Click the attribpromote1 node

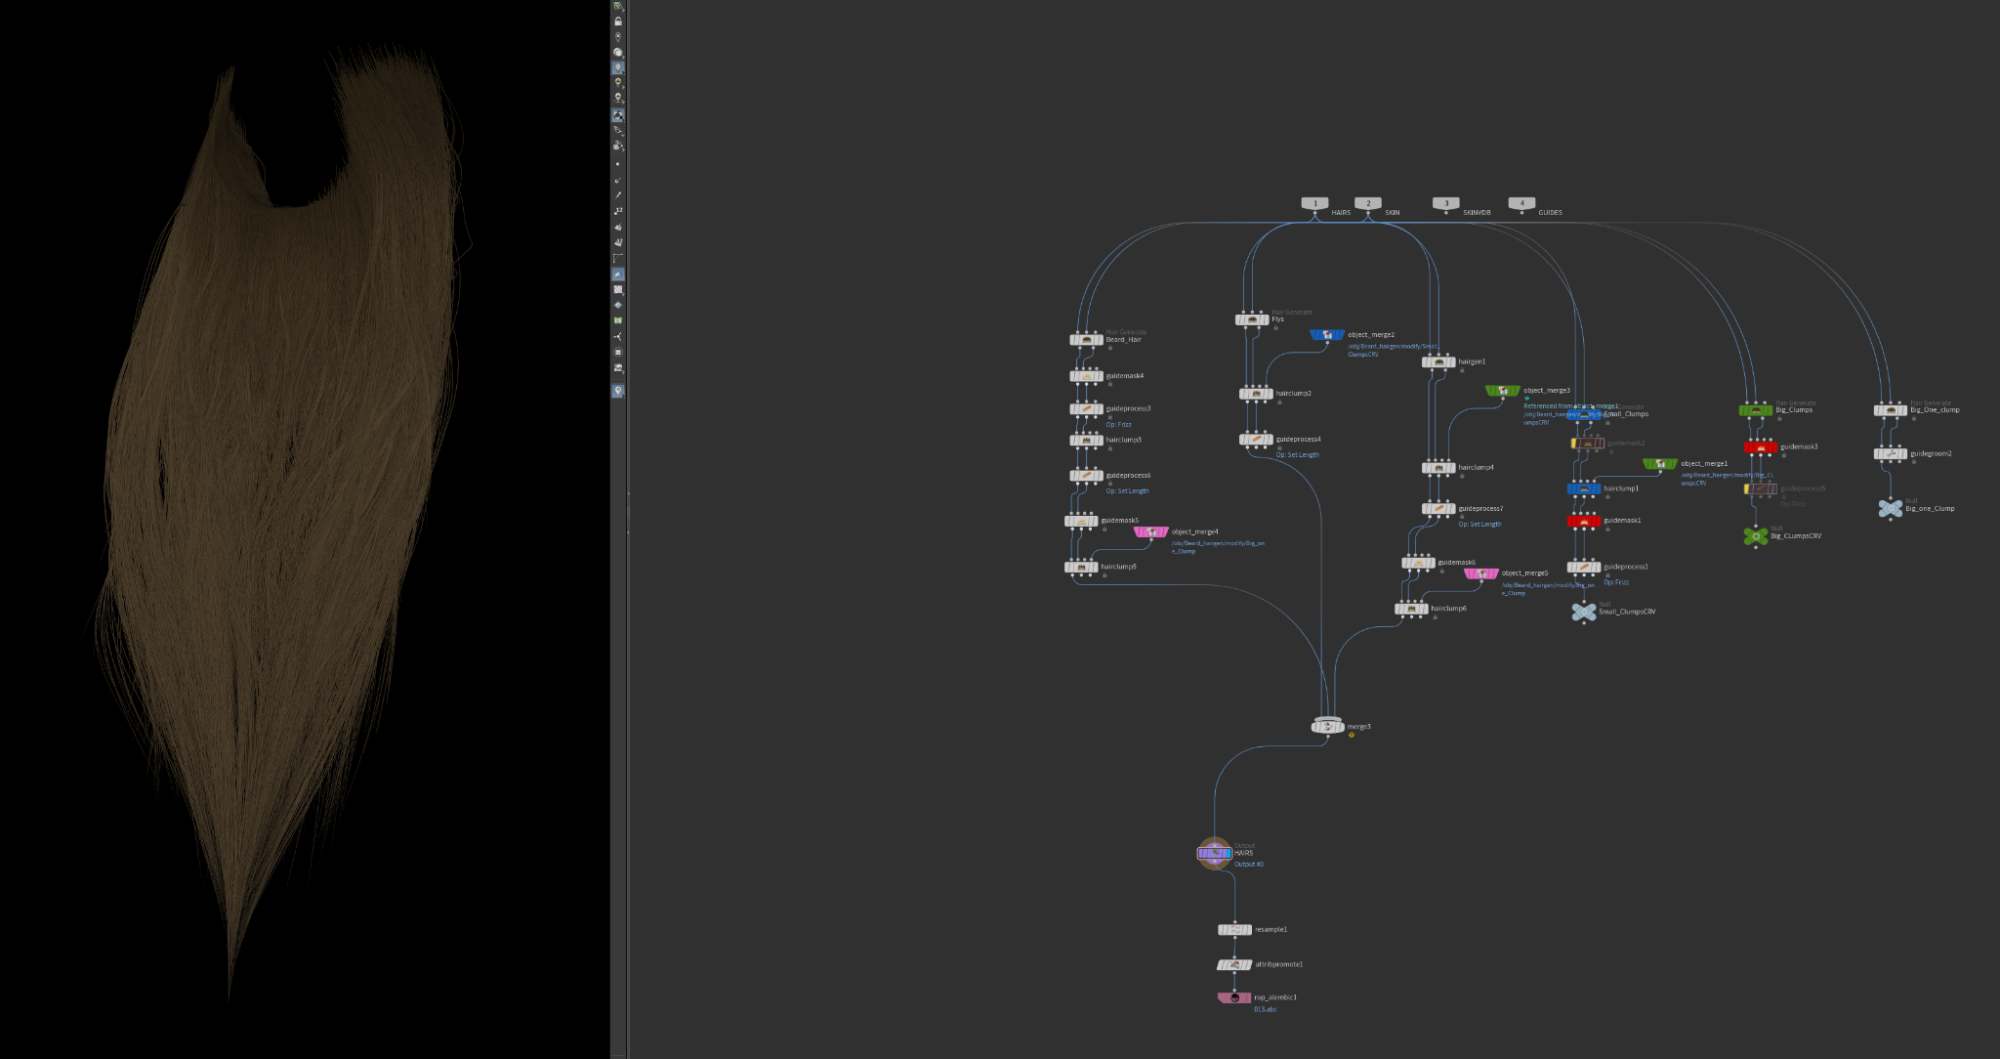(x=1235, y=965)
